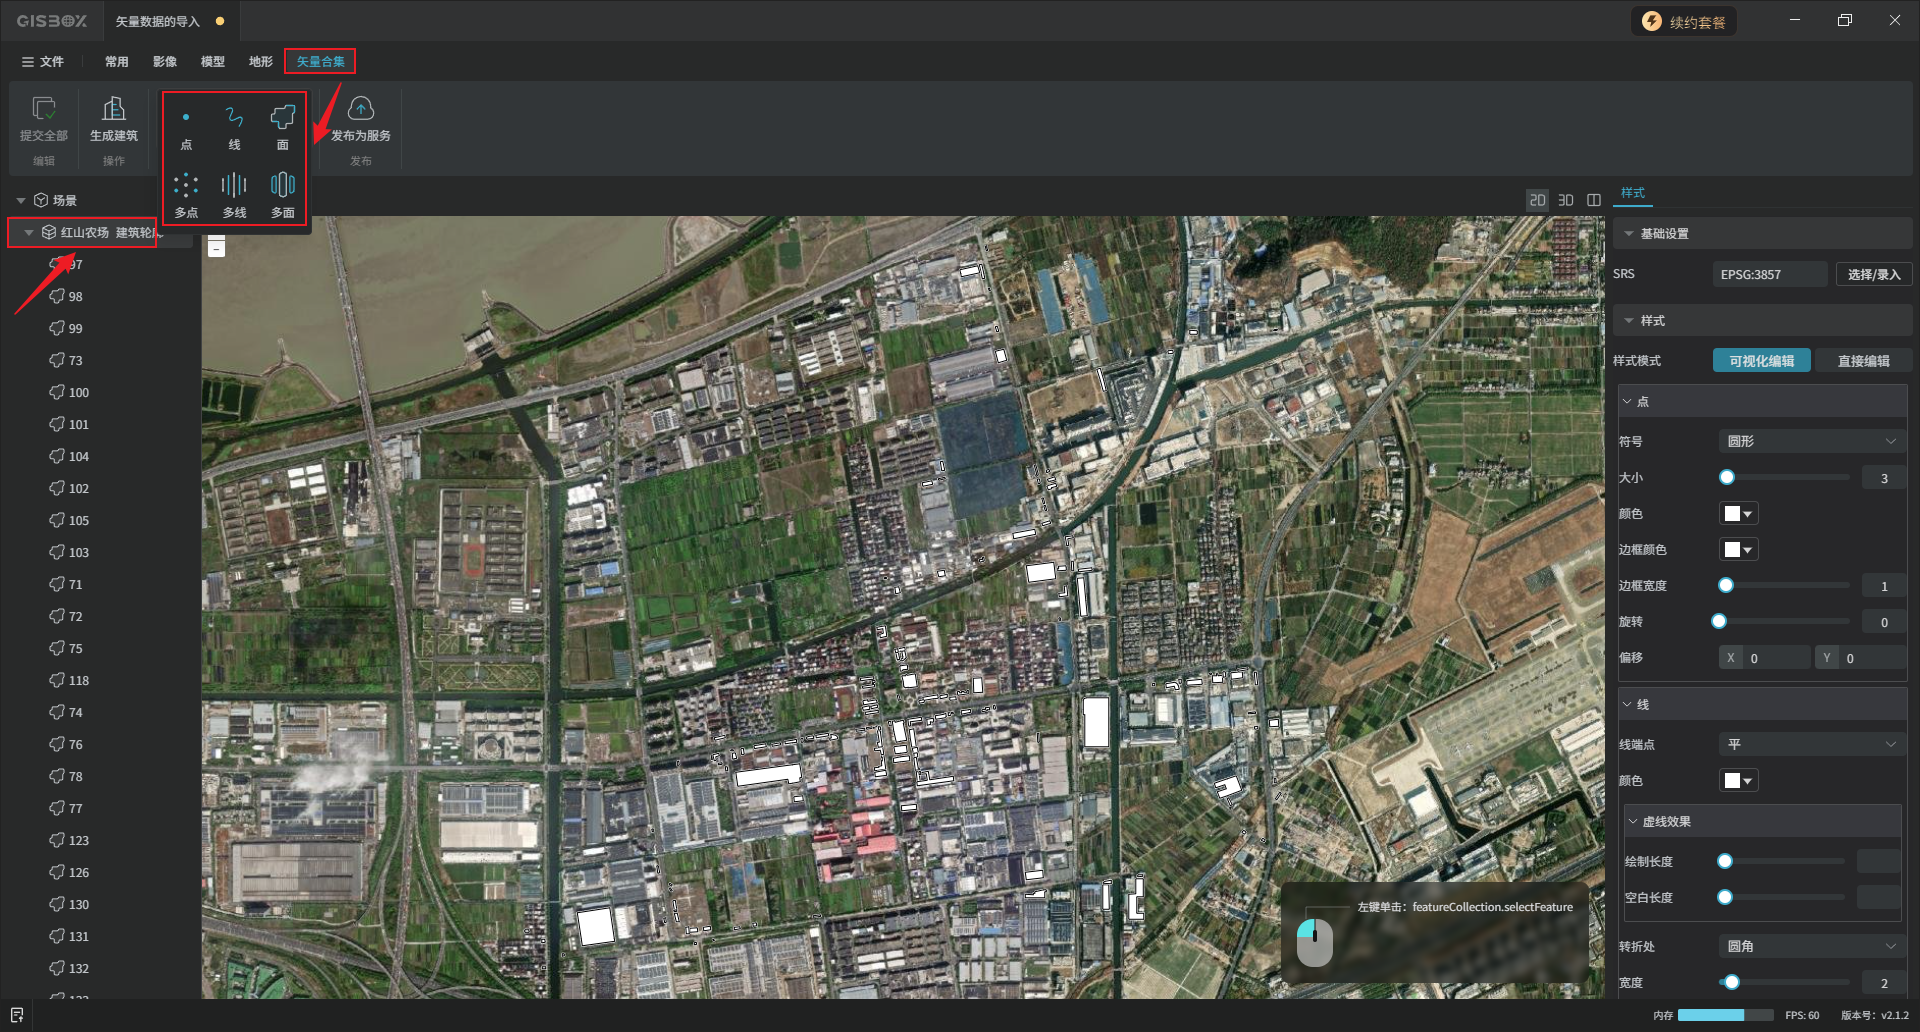Image resolution: width=1920 pixels, height=1032 pixels.
Task: Open the 线端点 line cap dropdown
Action: (x=1810, y=744)
